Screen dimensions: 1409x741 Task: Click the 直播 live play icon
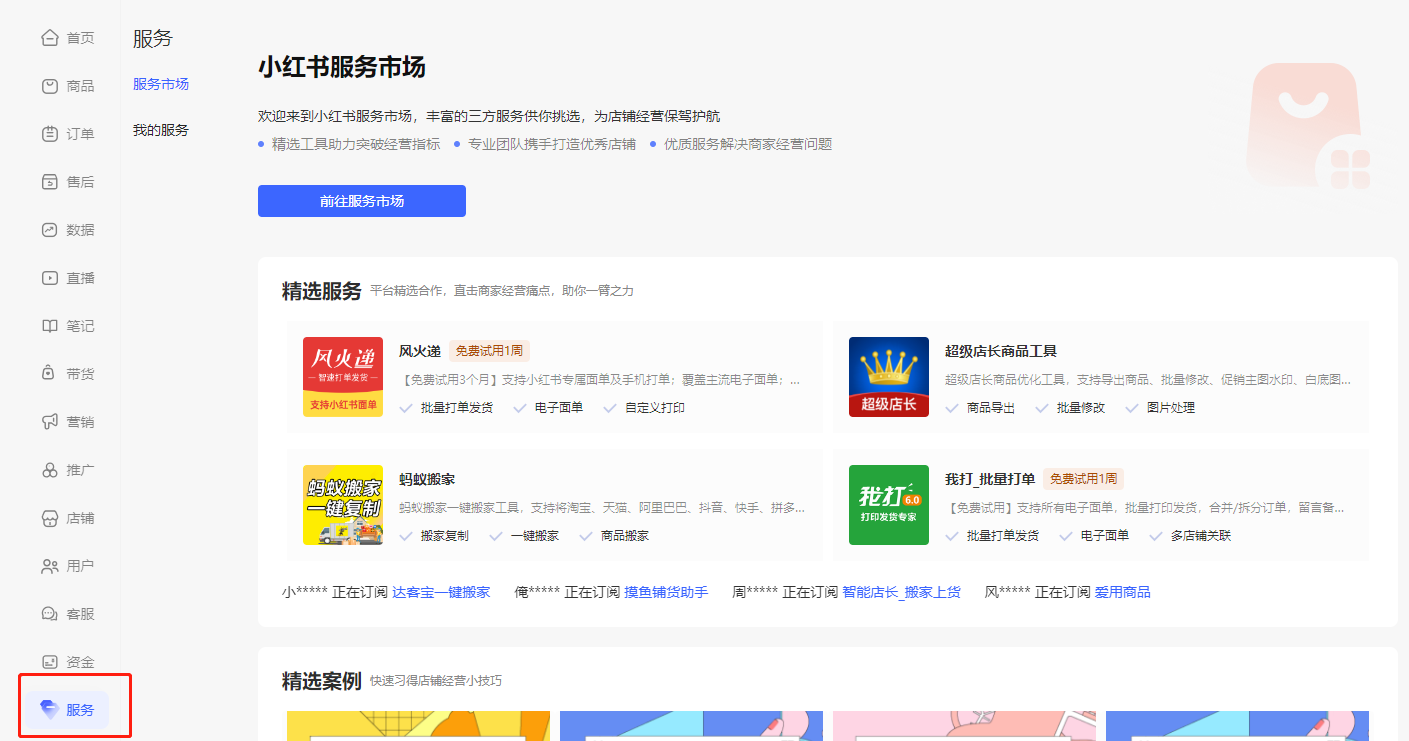click(x=50, y=278)
